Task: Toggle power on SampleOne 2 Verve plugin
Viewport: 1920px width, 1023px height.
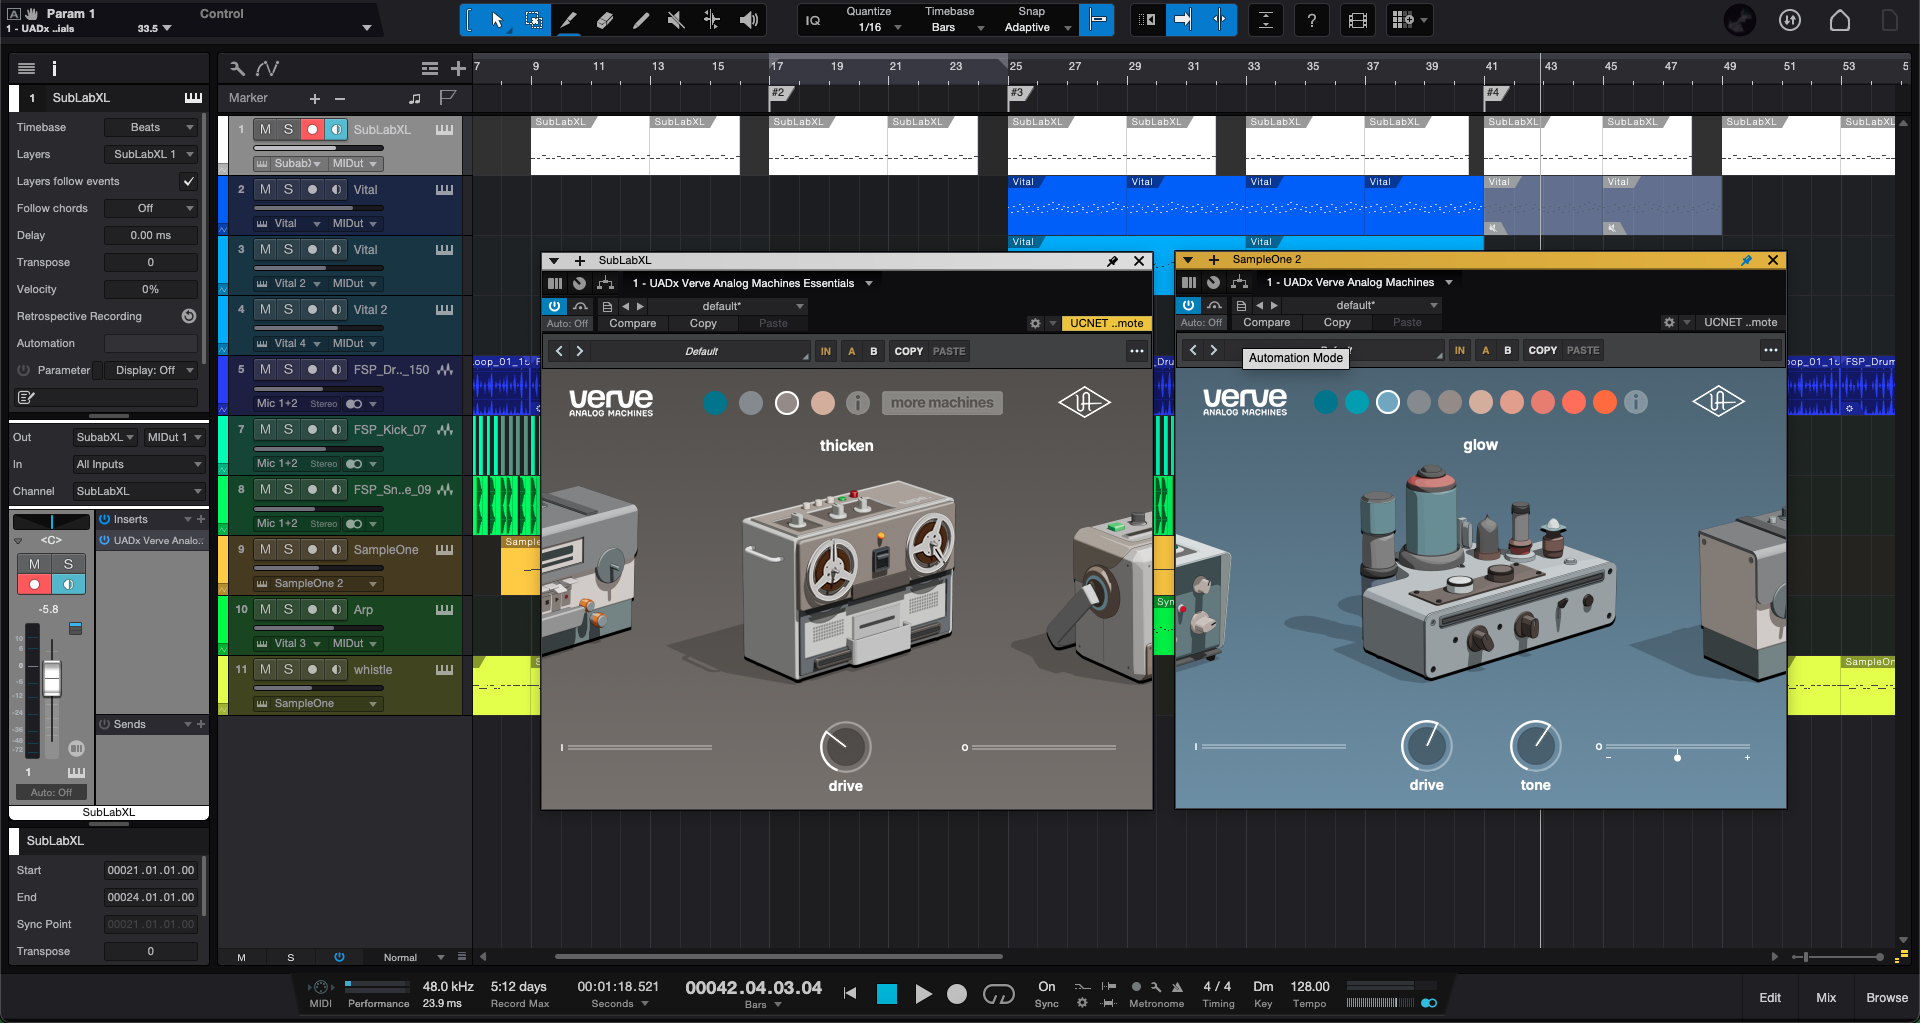Action: click(1188, 305)
